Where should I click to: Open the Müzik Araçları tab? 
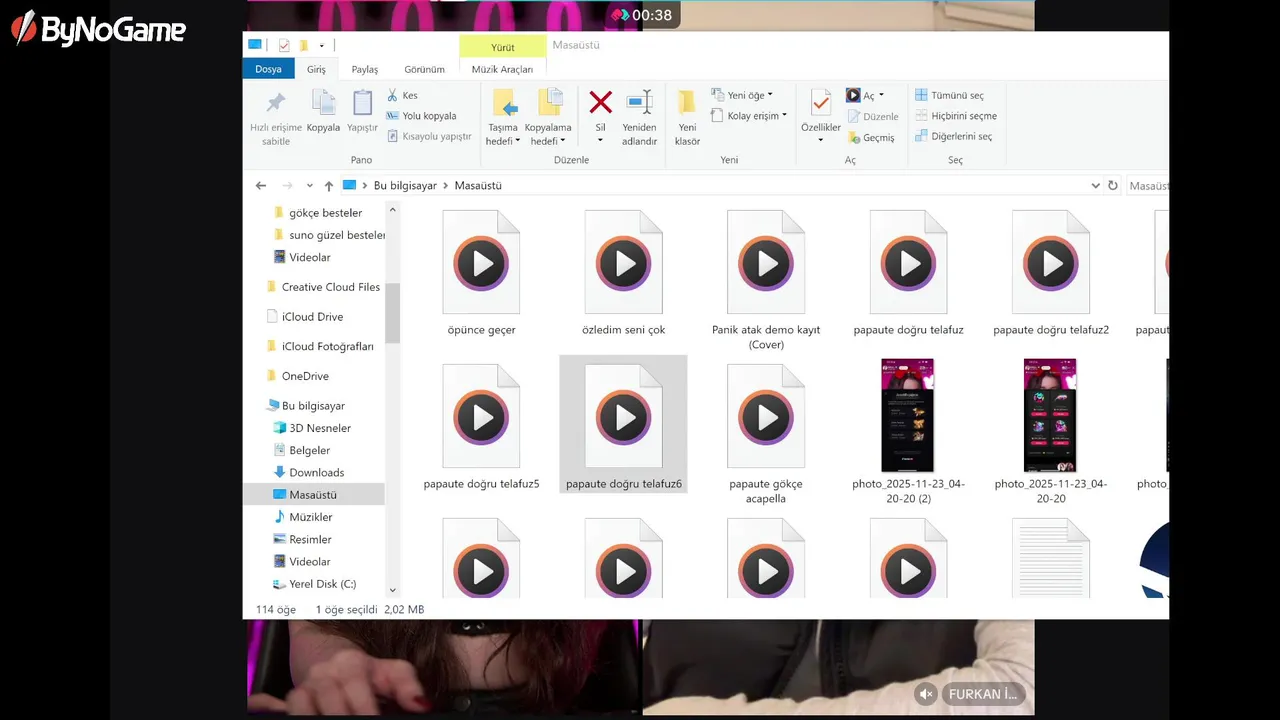pos(502,69)
